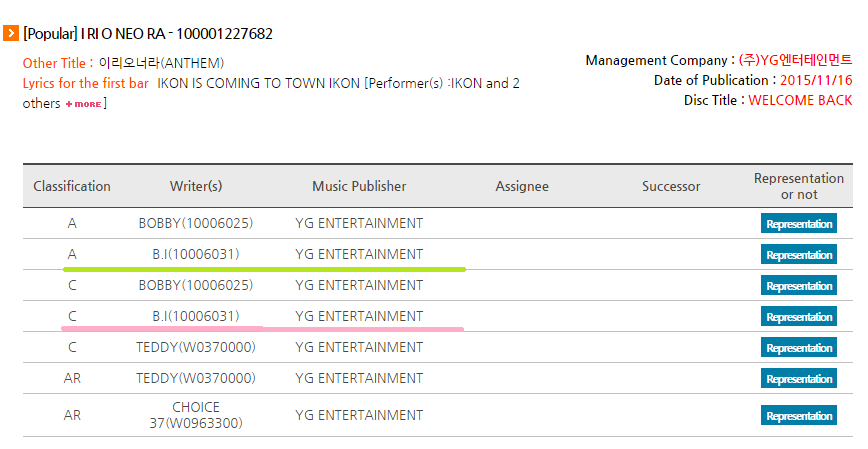Screen dimensions: 868x449
Task: Click the Classification column header
Action: click(72, 186)
